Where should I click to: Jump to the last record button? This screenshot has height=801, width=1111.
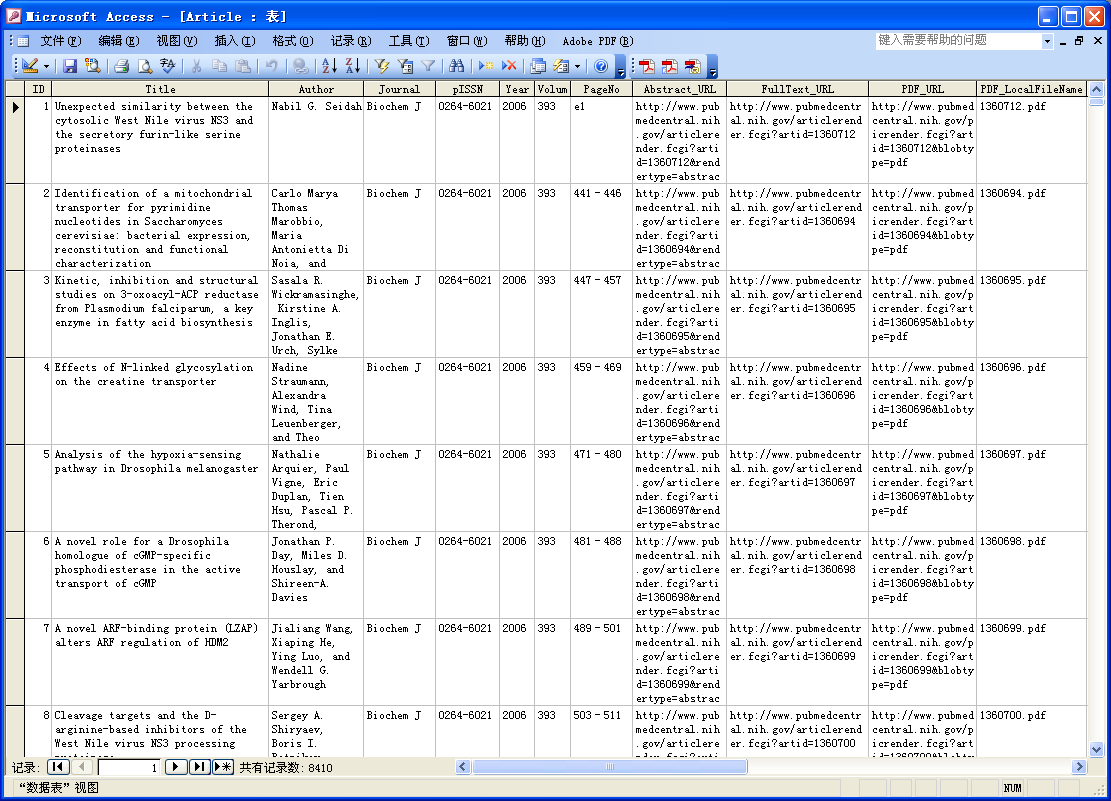pos(198,767)
